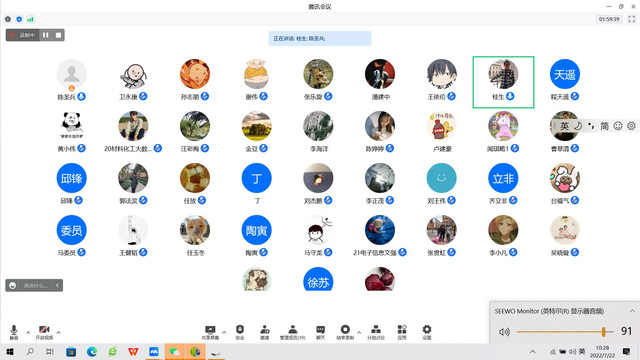Pause the recording in the recording bar
Screen dimensions: 640x360
(46, 35)
